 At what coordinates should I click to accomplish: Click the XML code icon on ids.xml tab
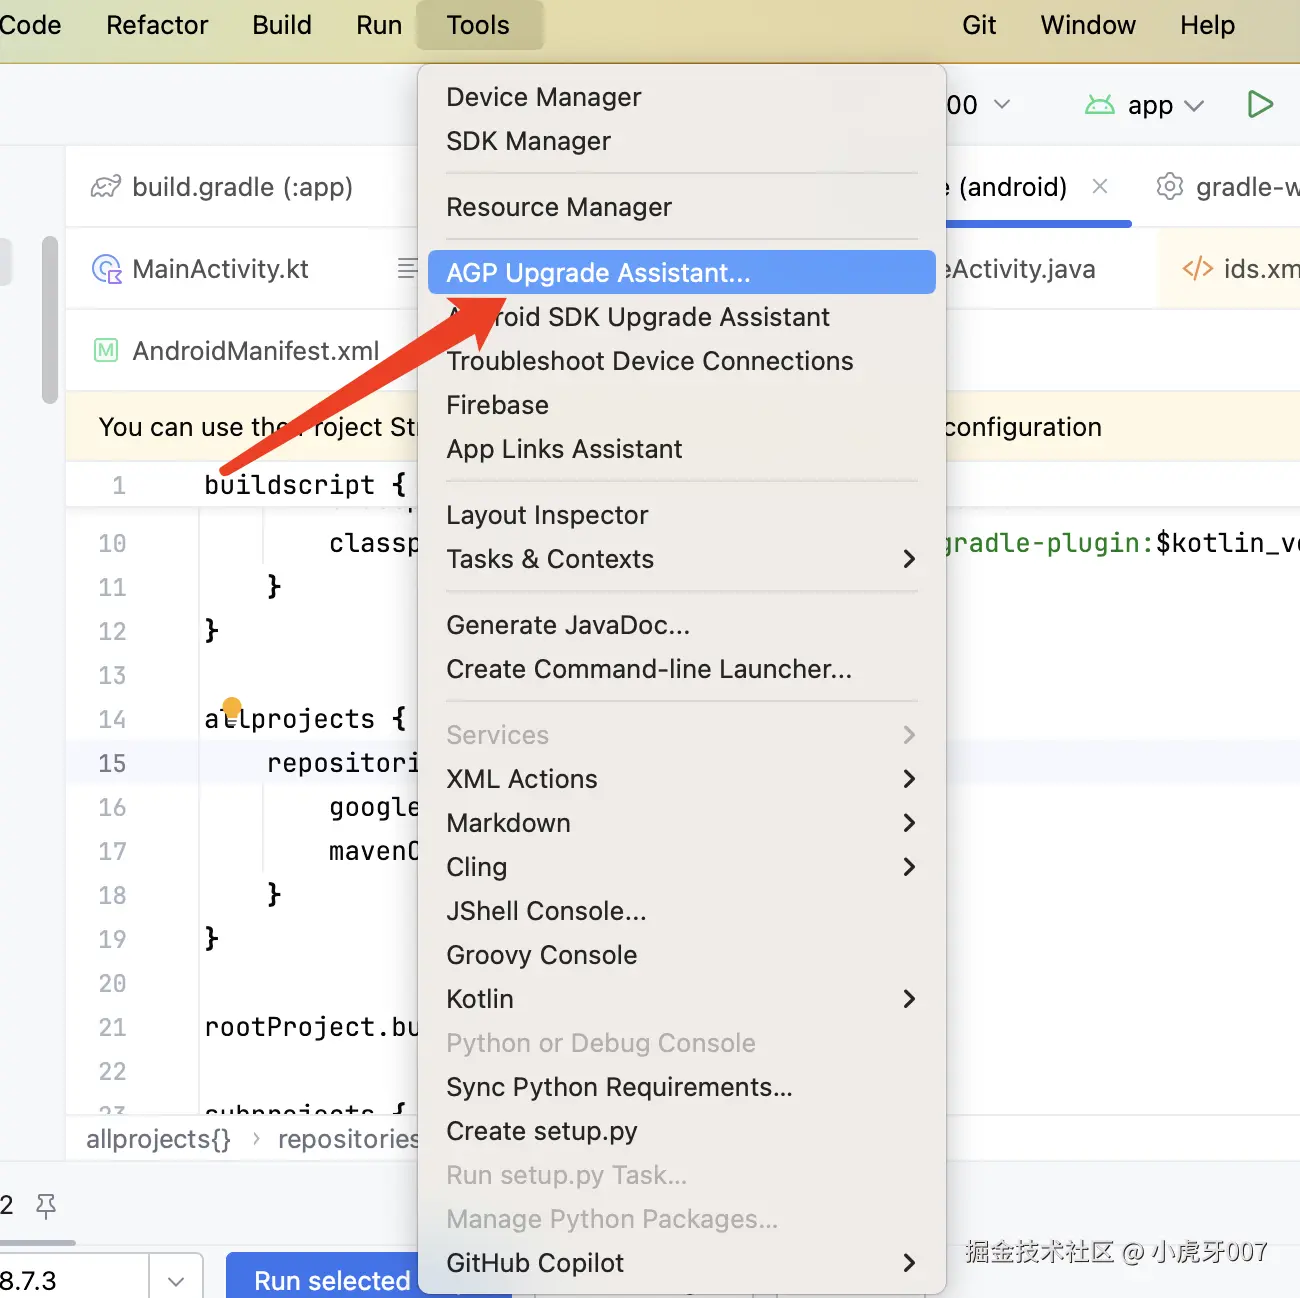pos(1197,269)
